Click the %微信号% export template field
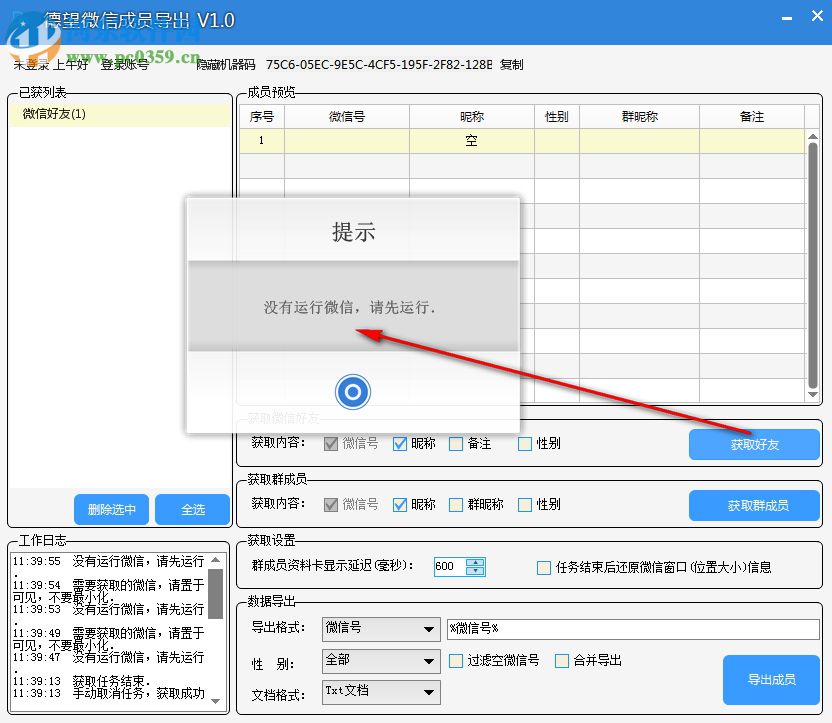Screen dimensions: 832x723 634,629
